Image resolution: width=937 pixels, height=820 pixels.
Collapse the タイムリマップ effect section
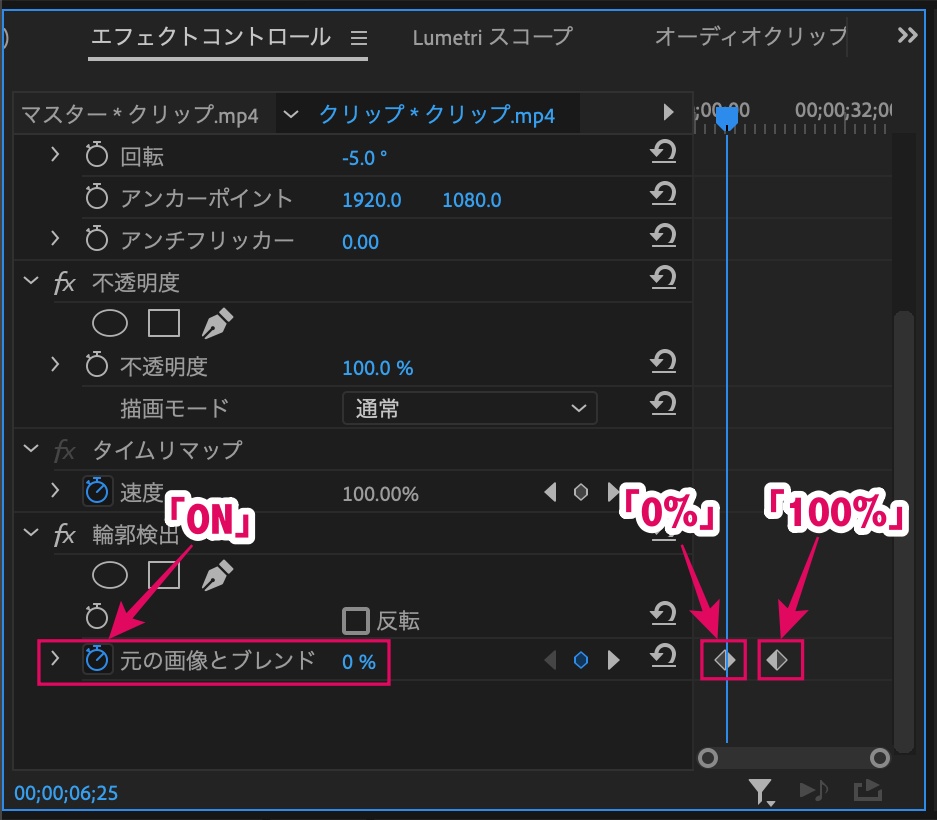[31, 448]
